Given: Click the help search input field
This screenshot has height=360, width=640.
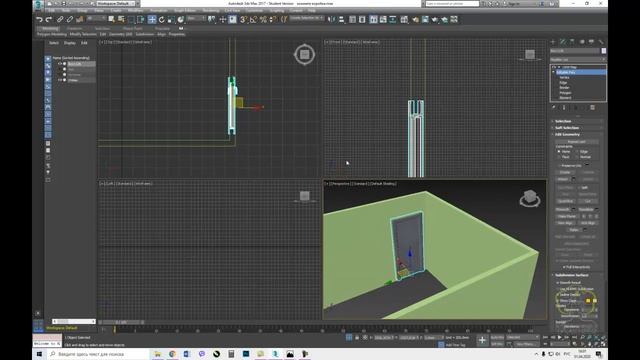Looking at the screenshot, I should (452, 3).
